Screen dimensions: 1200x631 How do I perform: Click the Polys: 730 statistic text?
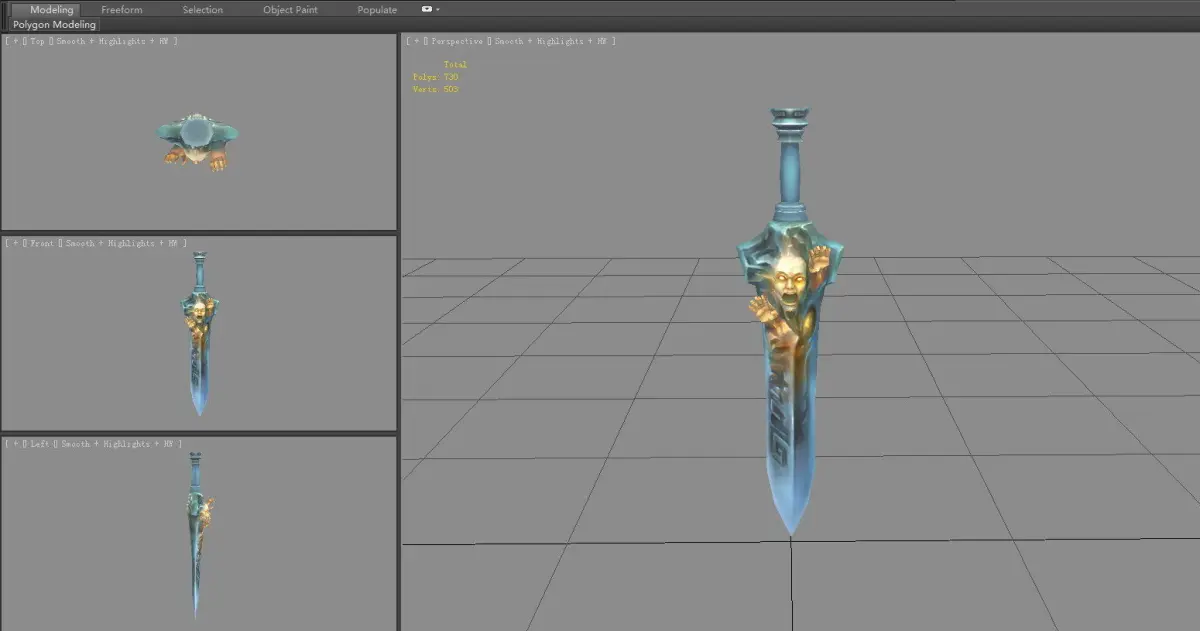(x=435, y=77)
